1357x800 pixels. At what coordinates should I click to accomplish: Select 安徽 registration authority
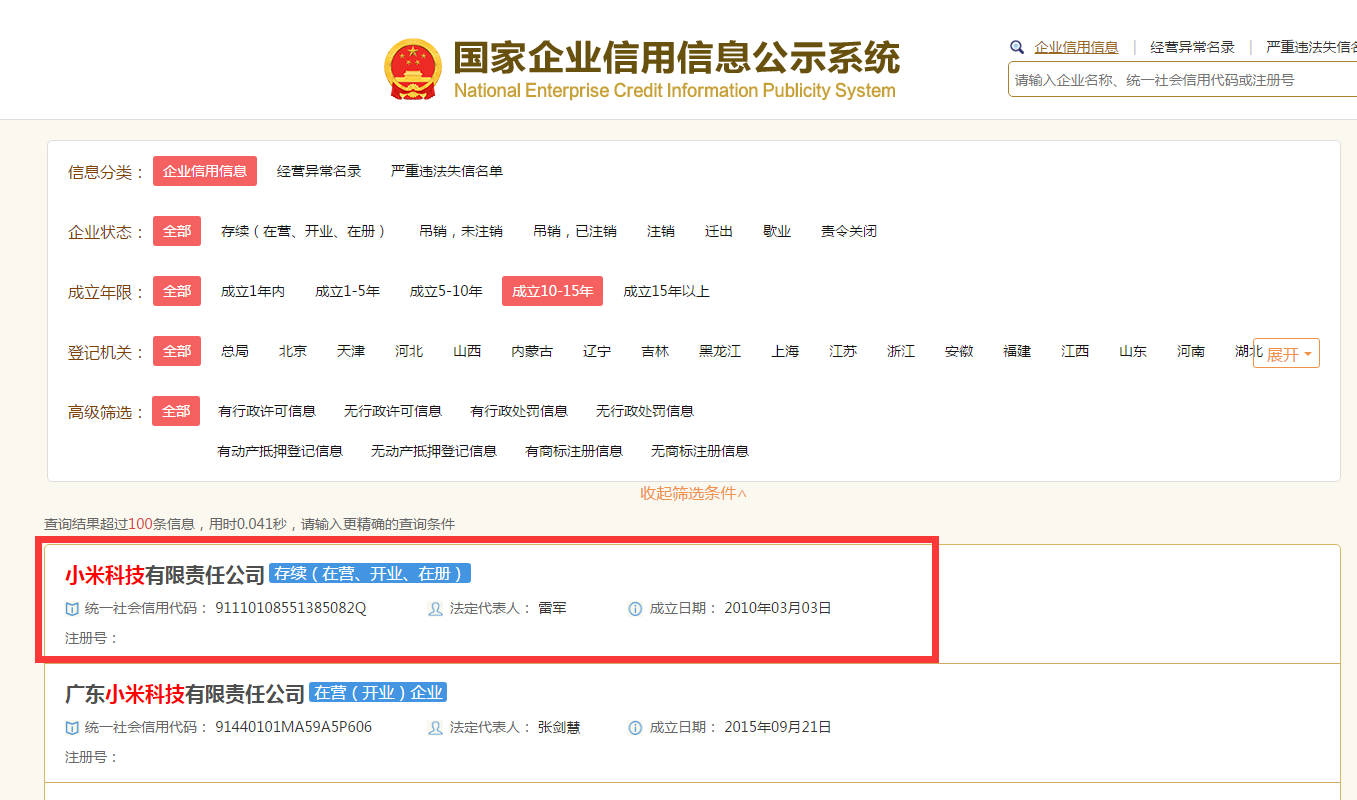tap(959, 351)
